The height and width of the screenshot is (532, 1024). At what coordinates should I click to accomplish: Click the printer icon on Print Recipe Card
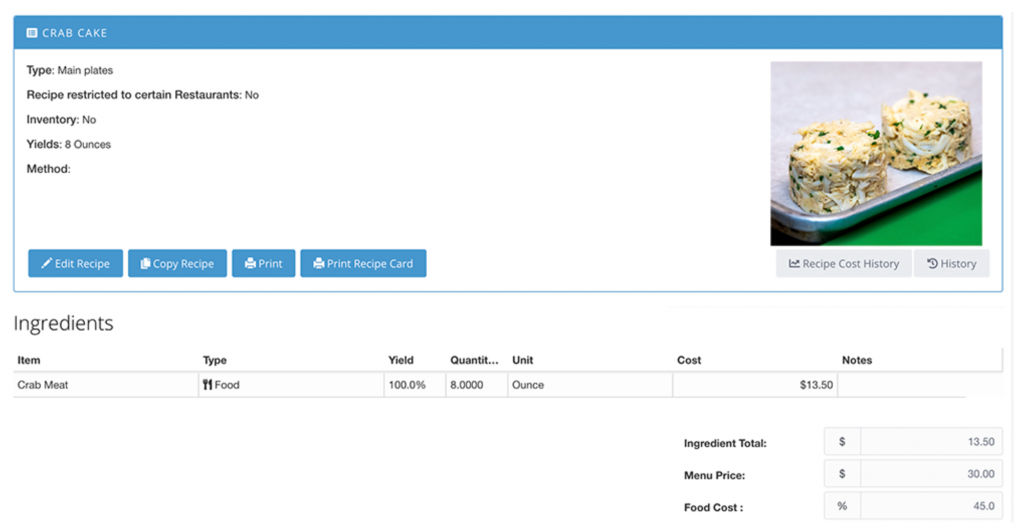pyautogui.click(x=319, y=264)
